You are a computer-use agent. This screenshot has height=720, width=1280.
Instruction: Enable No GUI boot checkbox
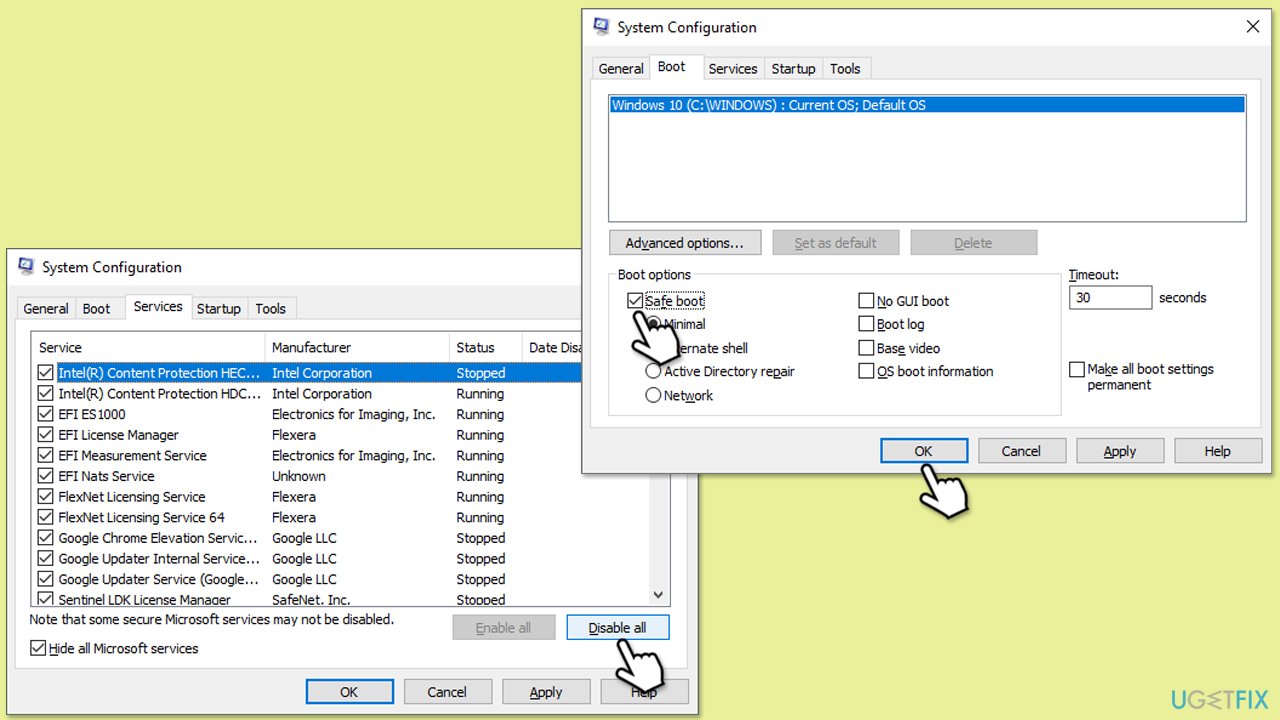tap(867, 301)
